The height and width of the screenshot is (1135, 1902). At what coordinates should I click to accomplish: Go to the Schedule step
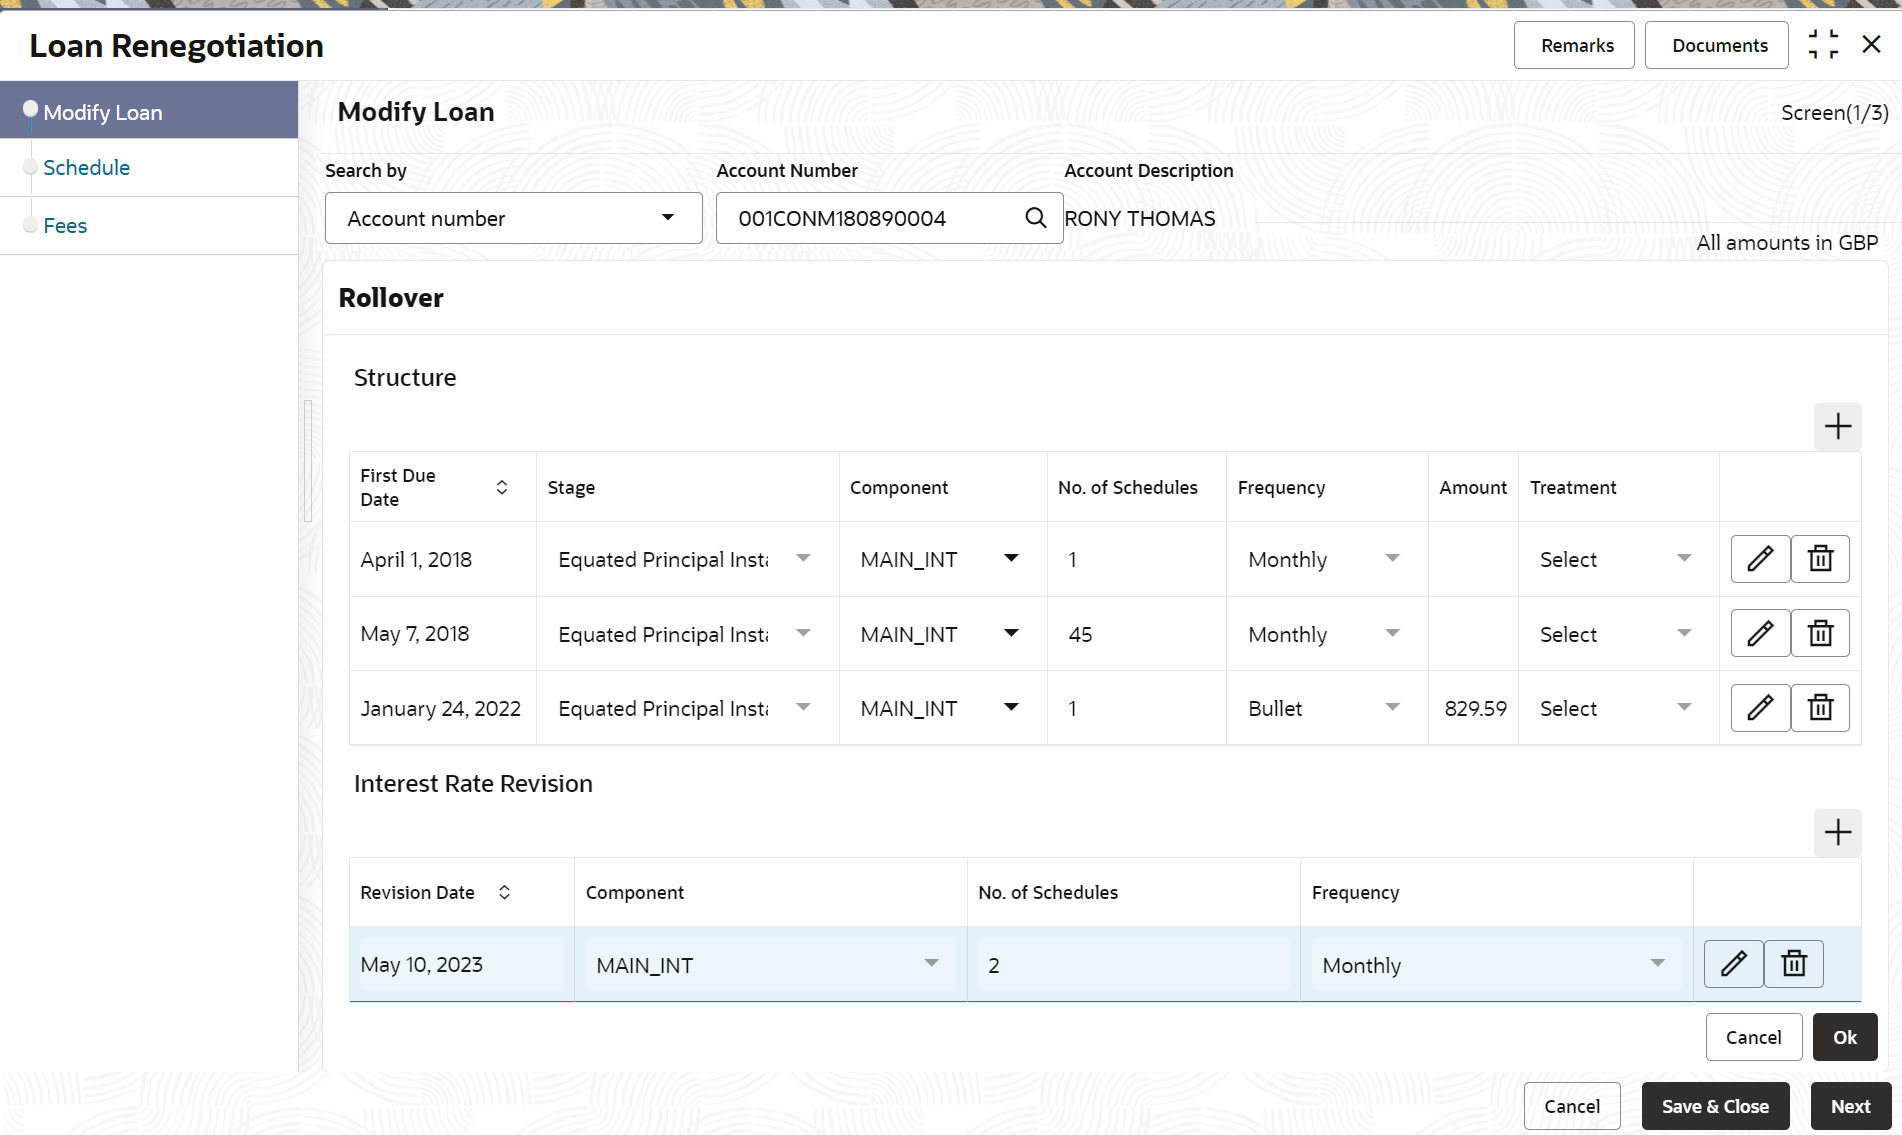86,168
